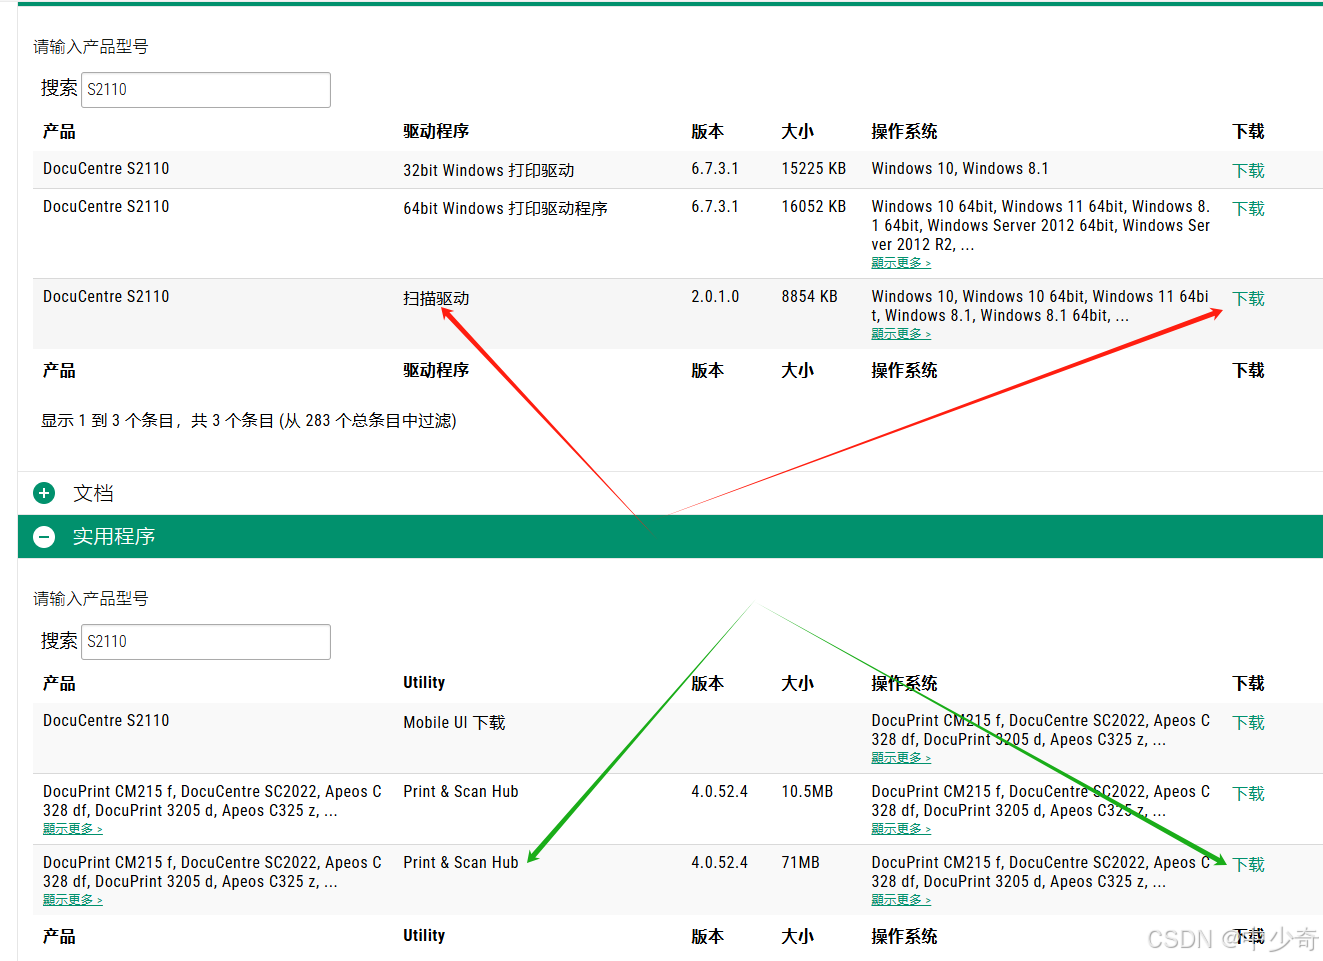Select the version 2.0.1.0 cell
1323x961 pixels.
(x=715, y=297)
